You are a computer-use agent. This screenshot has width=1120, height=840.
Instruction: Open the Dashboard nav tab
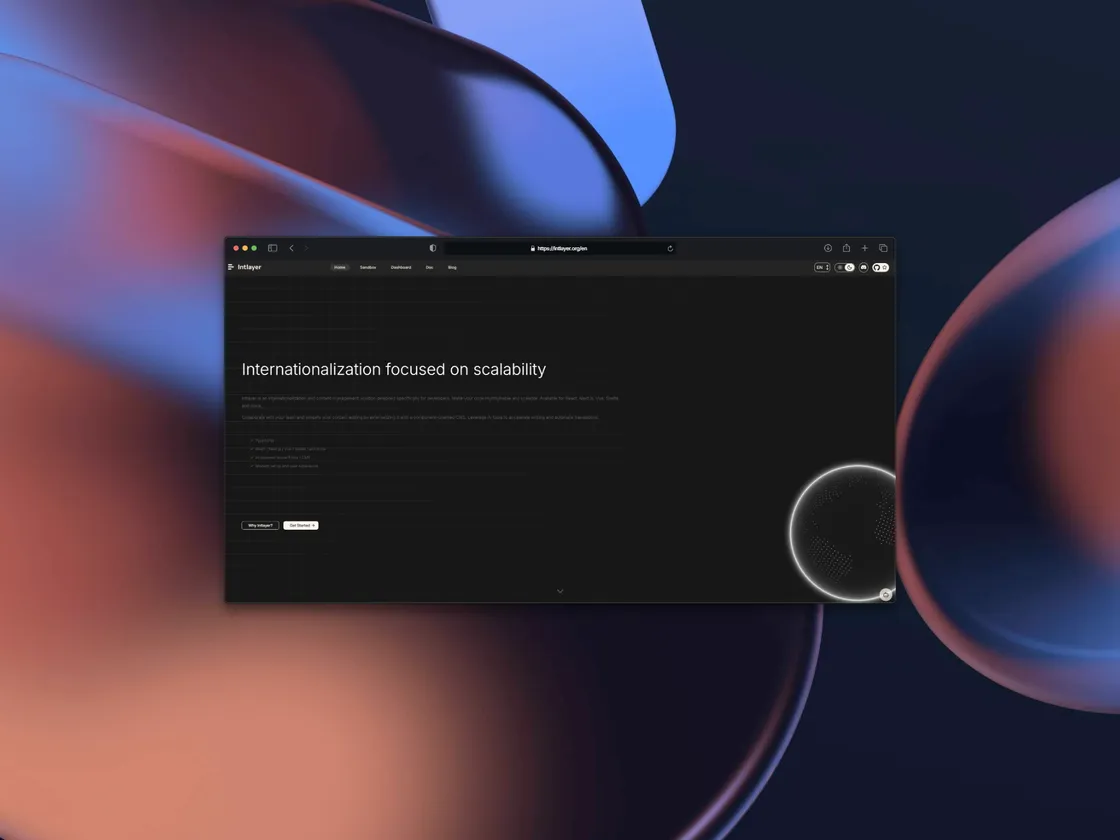[401, 267]
